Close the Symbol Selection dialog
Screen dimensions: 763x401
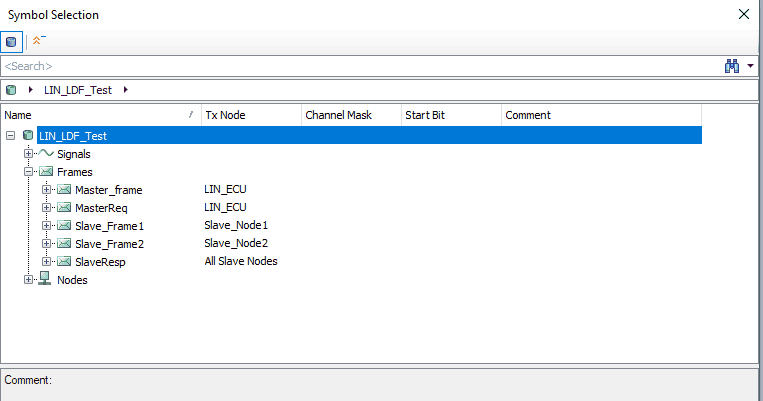tap(744, 14)
